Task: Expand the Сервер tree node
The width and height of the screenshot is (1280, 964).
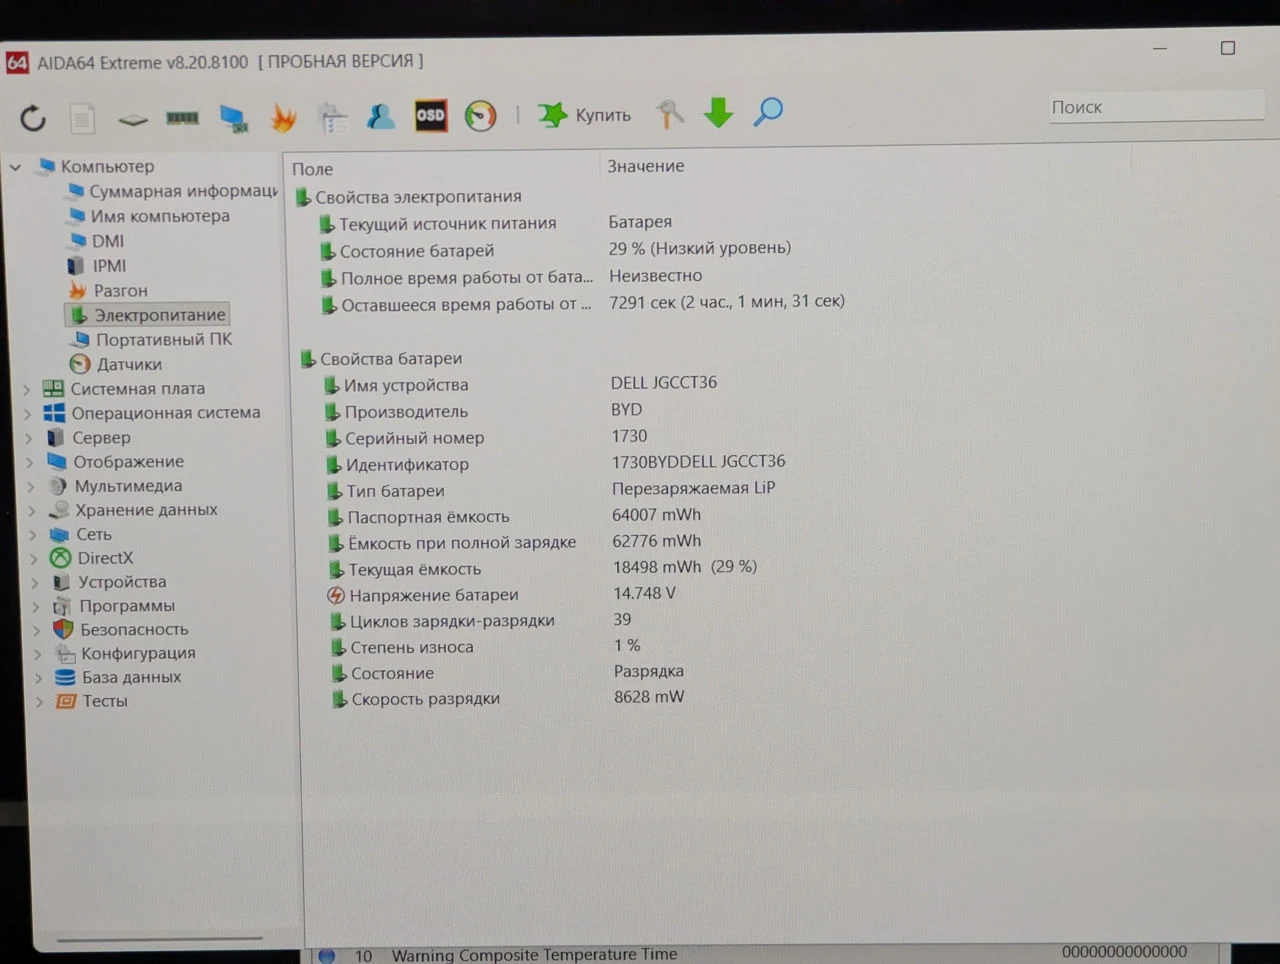Action: pyautogui.click(x=29, y=438)
